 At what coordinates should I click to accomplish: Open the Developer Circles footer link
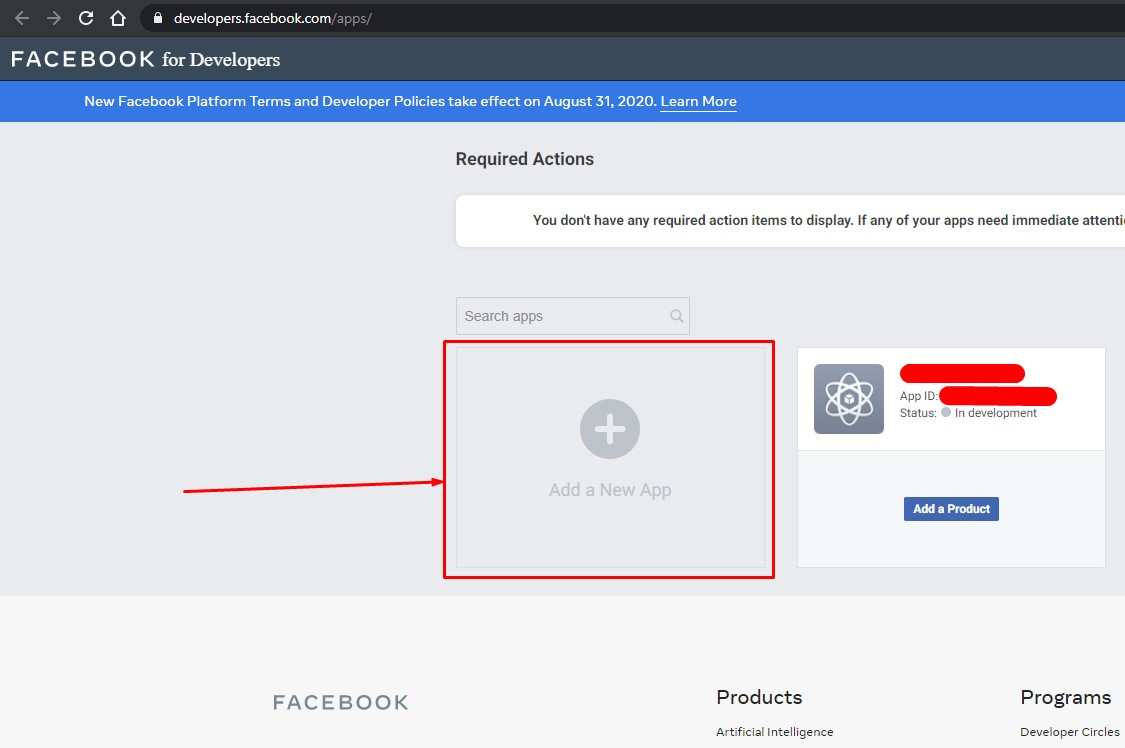1070,732
